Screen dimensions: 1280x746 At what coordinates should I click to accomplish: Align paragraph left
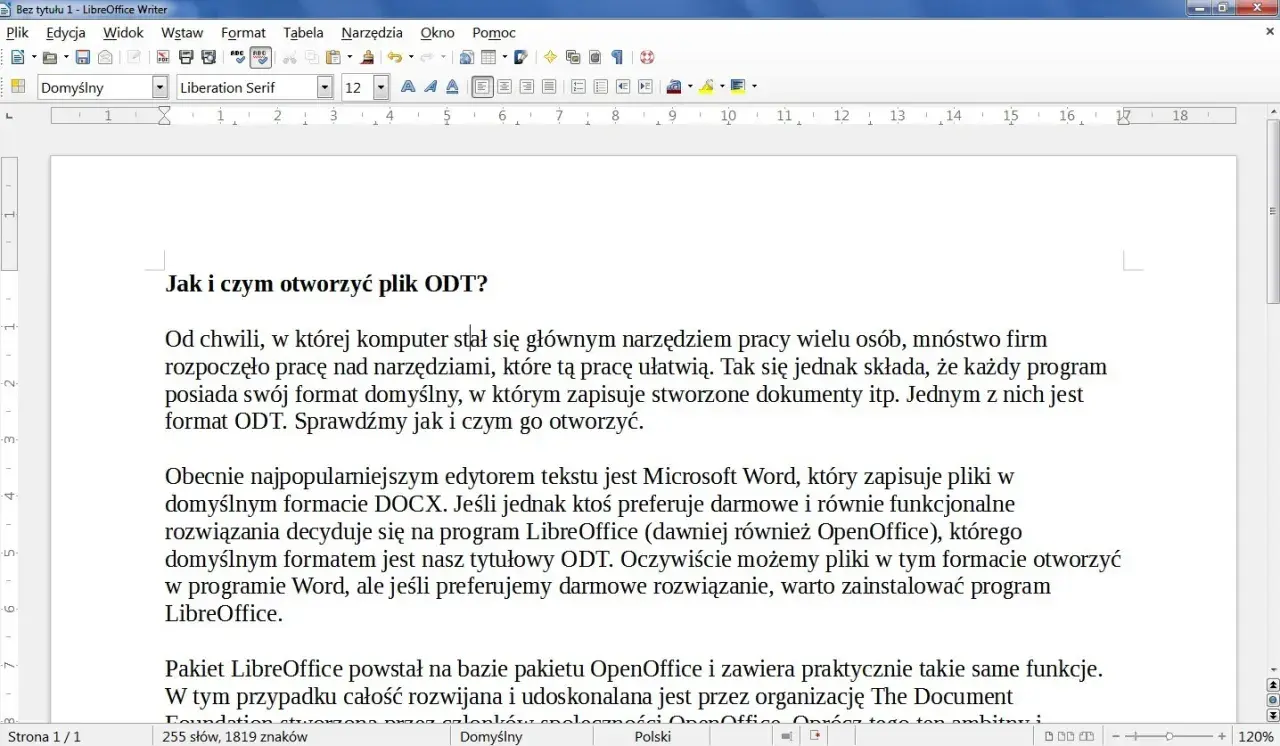(483, 87)
